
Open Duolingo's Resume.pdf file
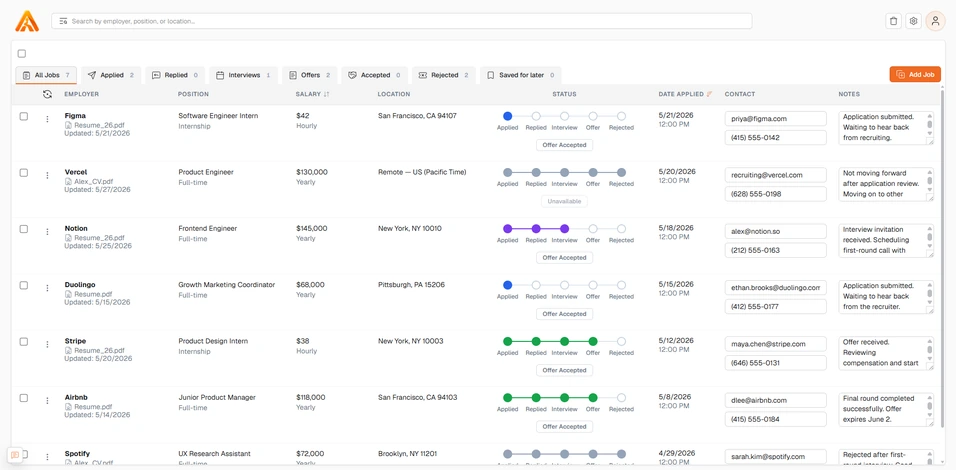[x=88, y=294]
